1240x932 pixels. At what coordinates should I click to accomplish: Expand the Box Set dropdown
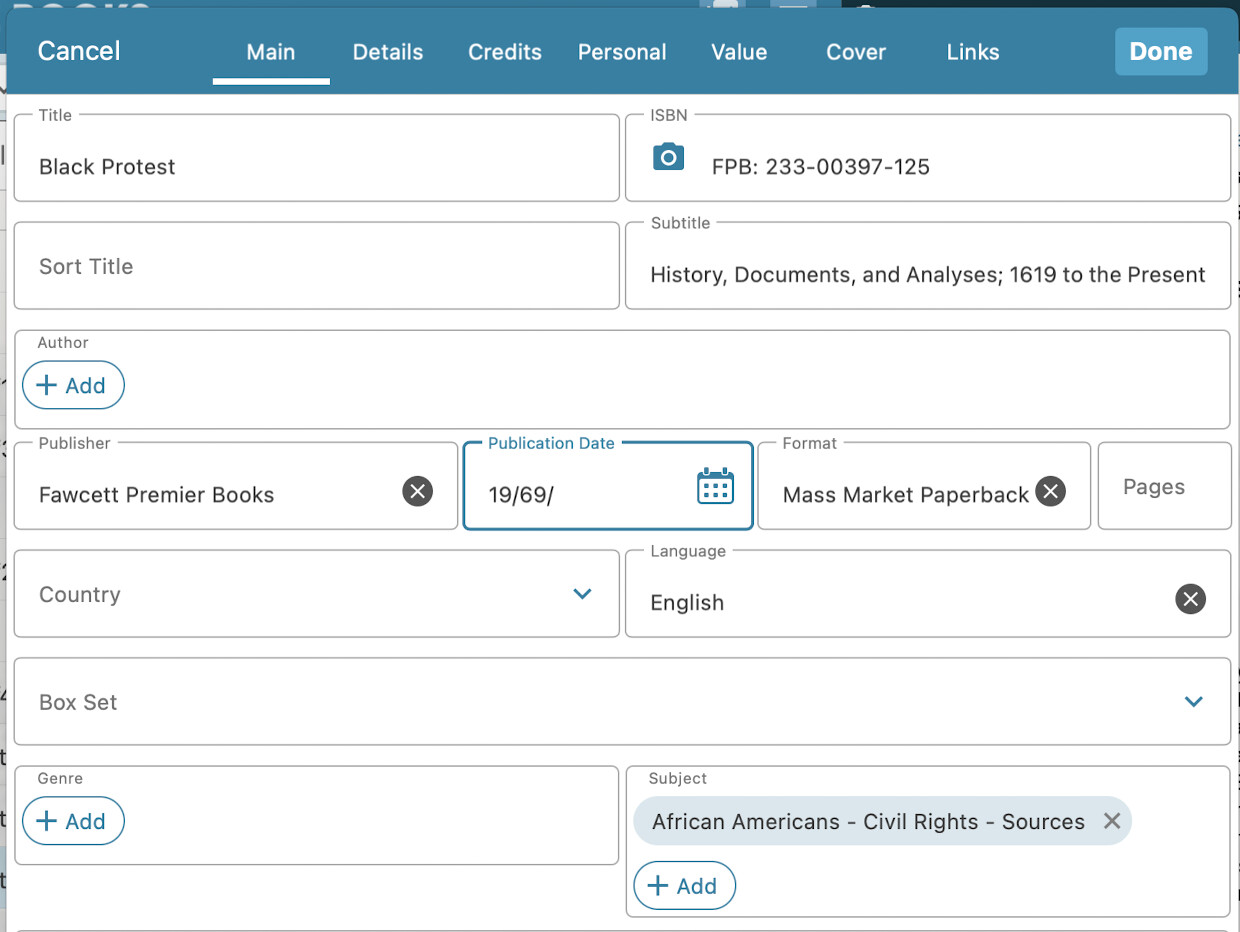point(1193,702)
